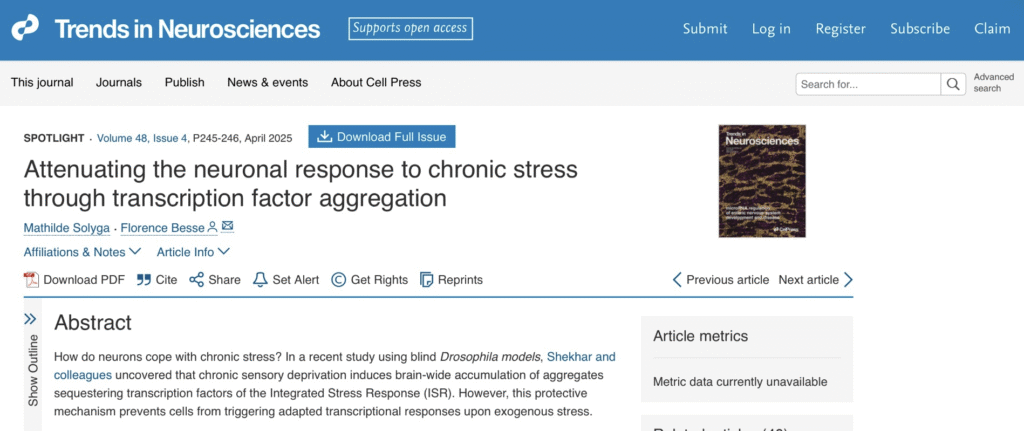Click the Download PDF icon

pyautogui.click(x=31, y=279)
